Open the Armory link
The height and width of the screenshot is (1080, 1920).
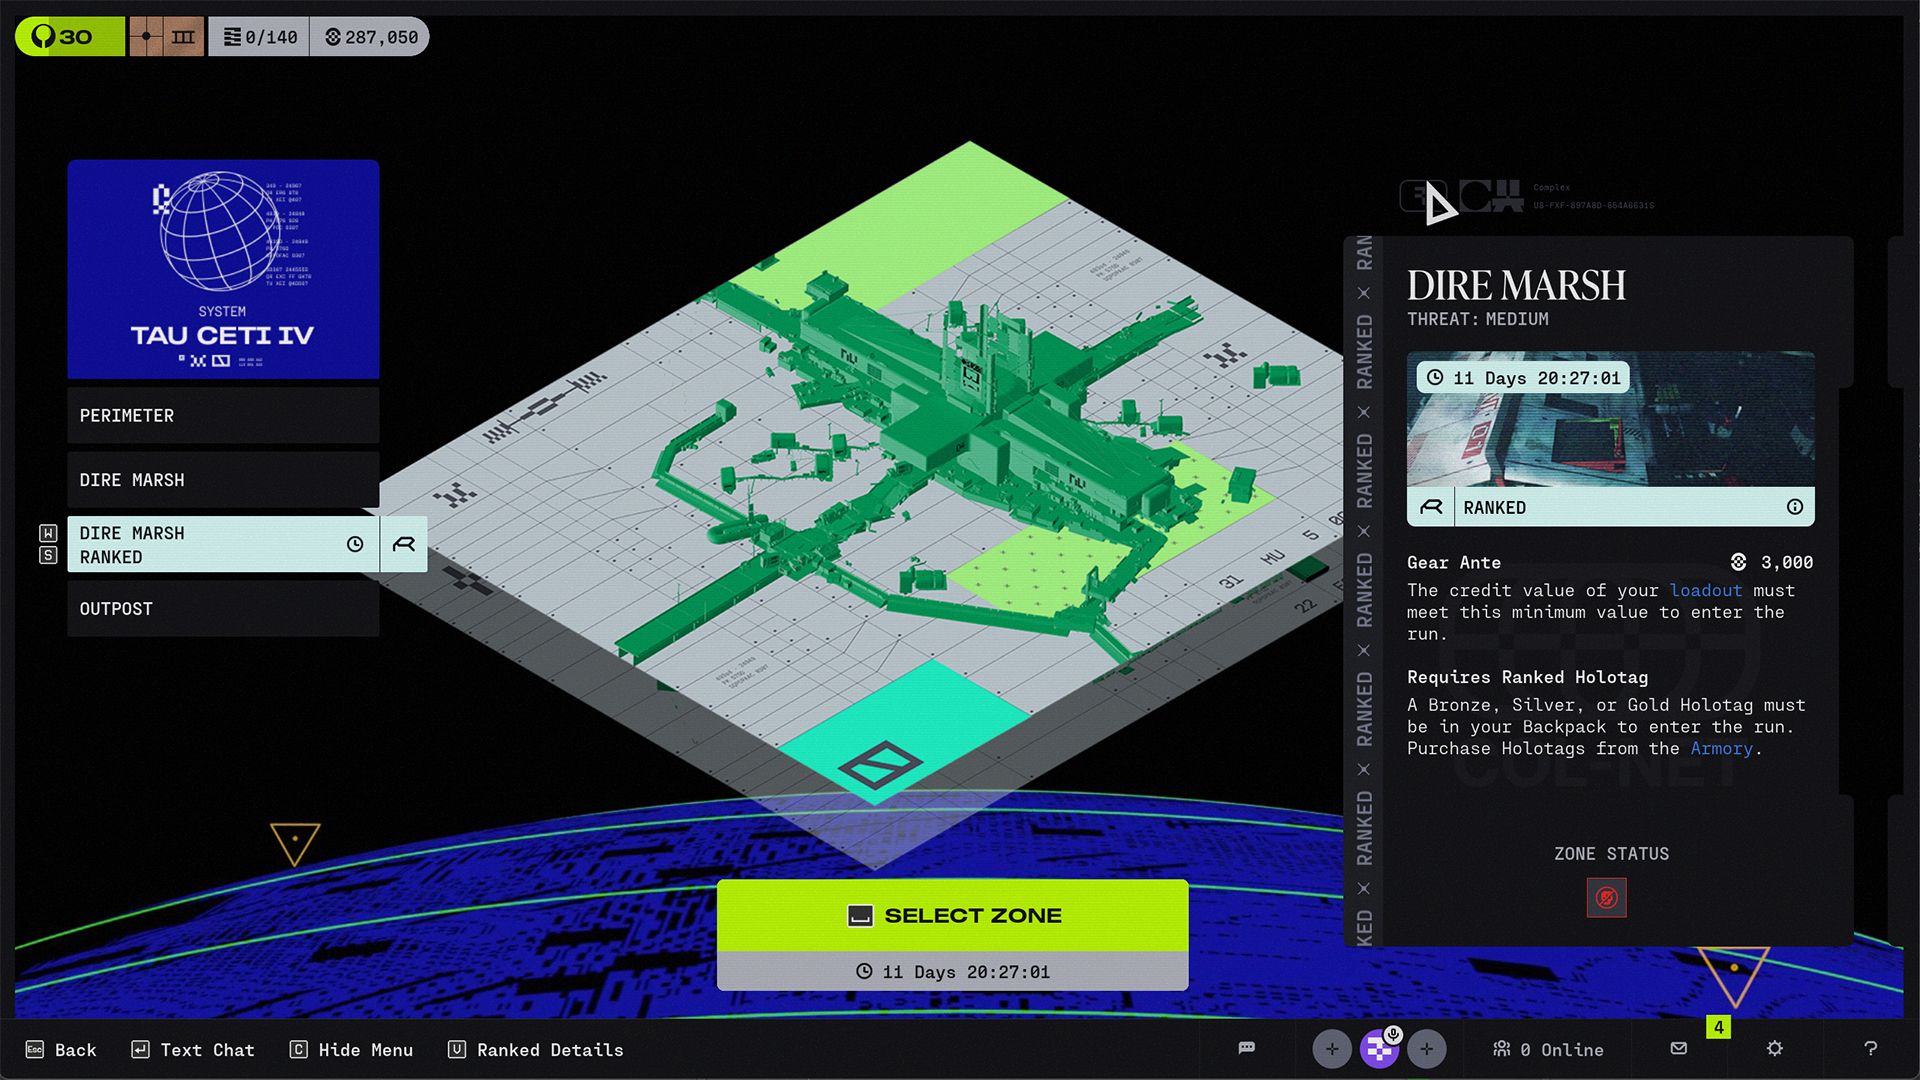pyautogui.click(x=1721, y=748)
